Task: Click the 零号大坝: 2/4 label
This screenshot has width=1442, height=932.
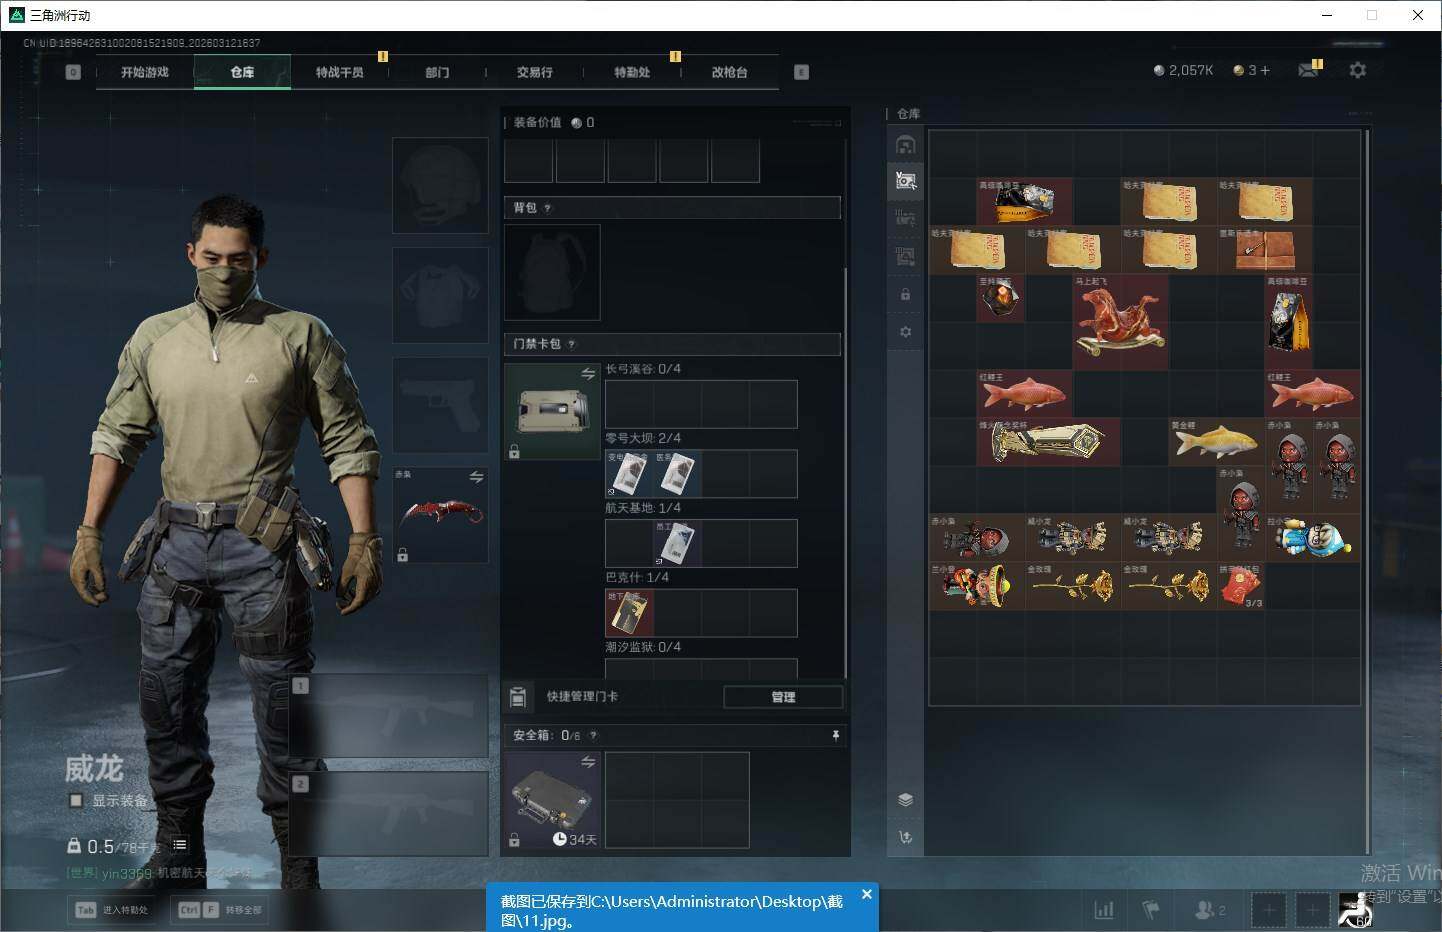Action: click(x=643, y=438)
